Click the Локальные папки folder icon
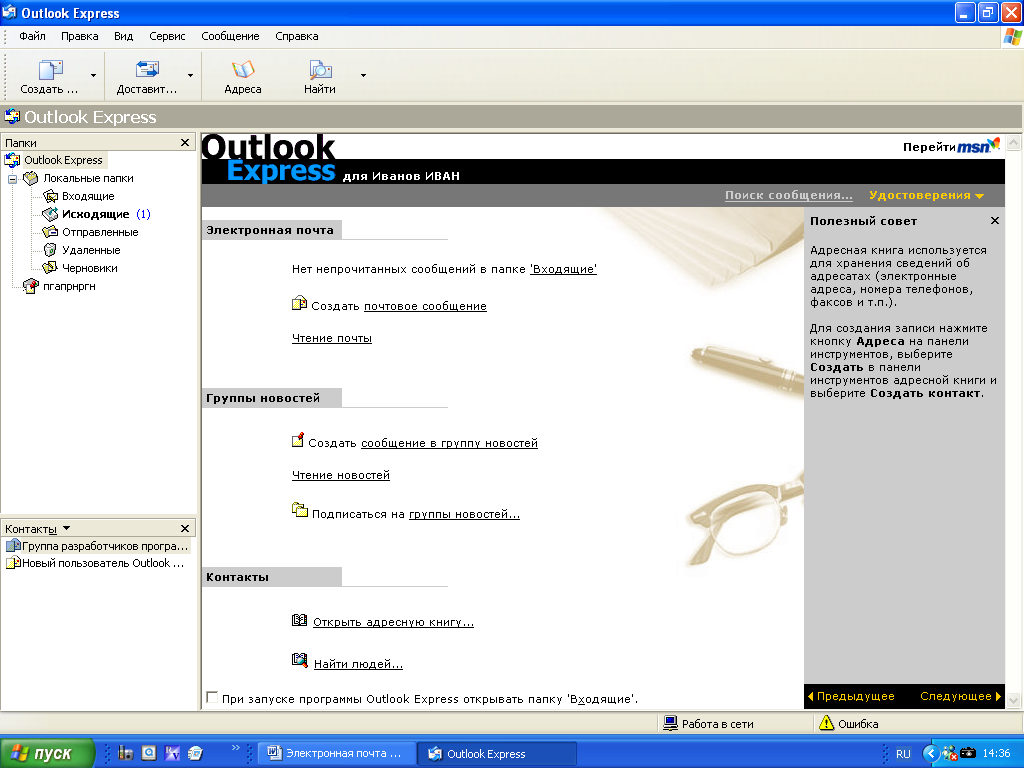This screenshot has height=768, width=1024. click(x=31, y=178)
